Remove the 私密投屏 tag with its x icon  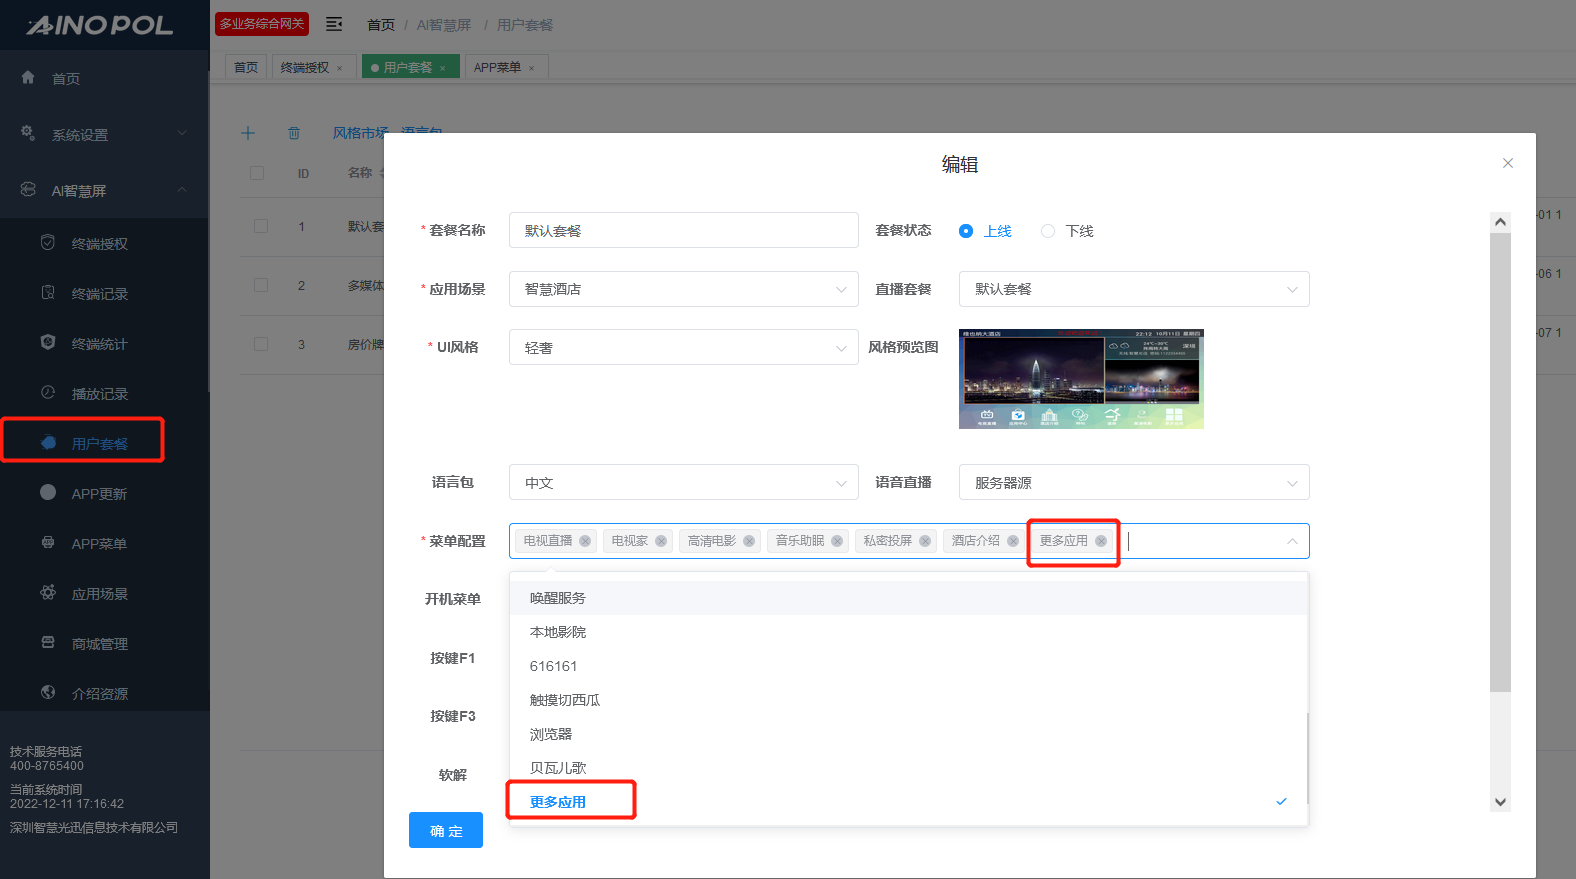(x=925, y=541)
